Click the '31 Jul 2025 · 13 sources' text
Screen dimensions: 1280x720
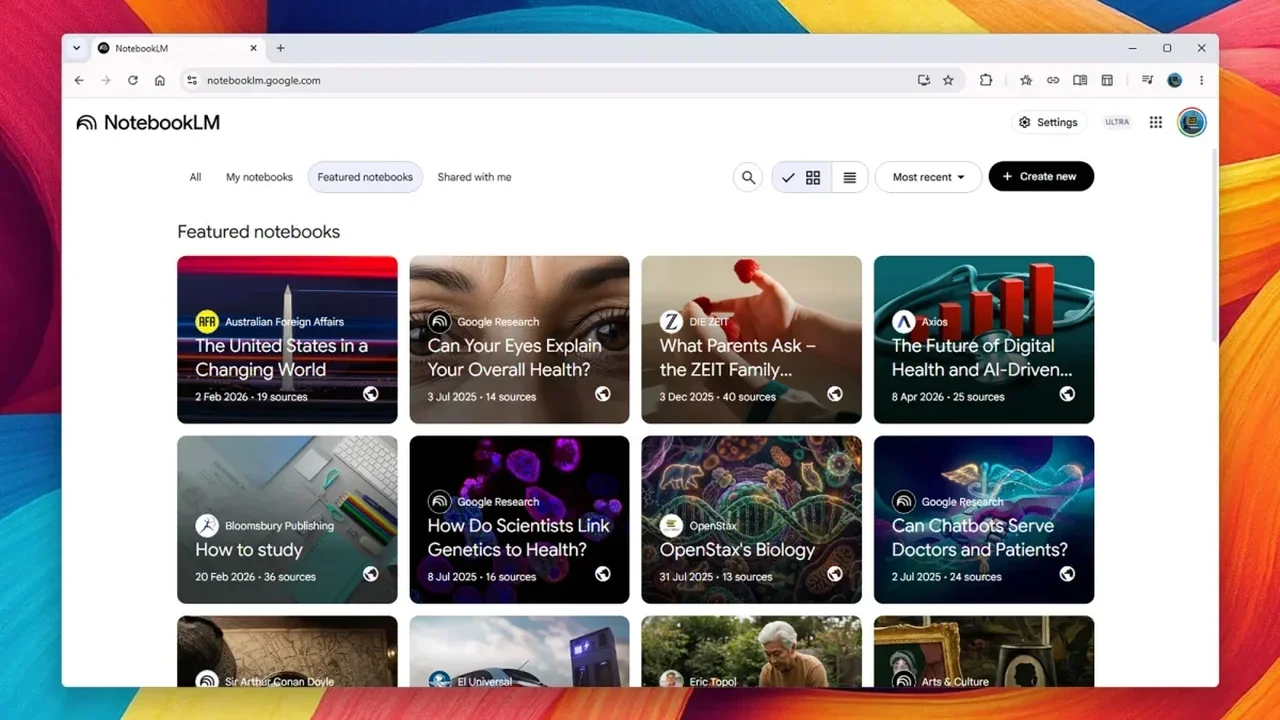pyautogui.click(x=716, y=577)
